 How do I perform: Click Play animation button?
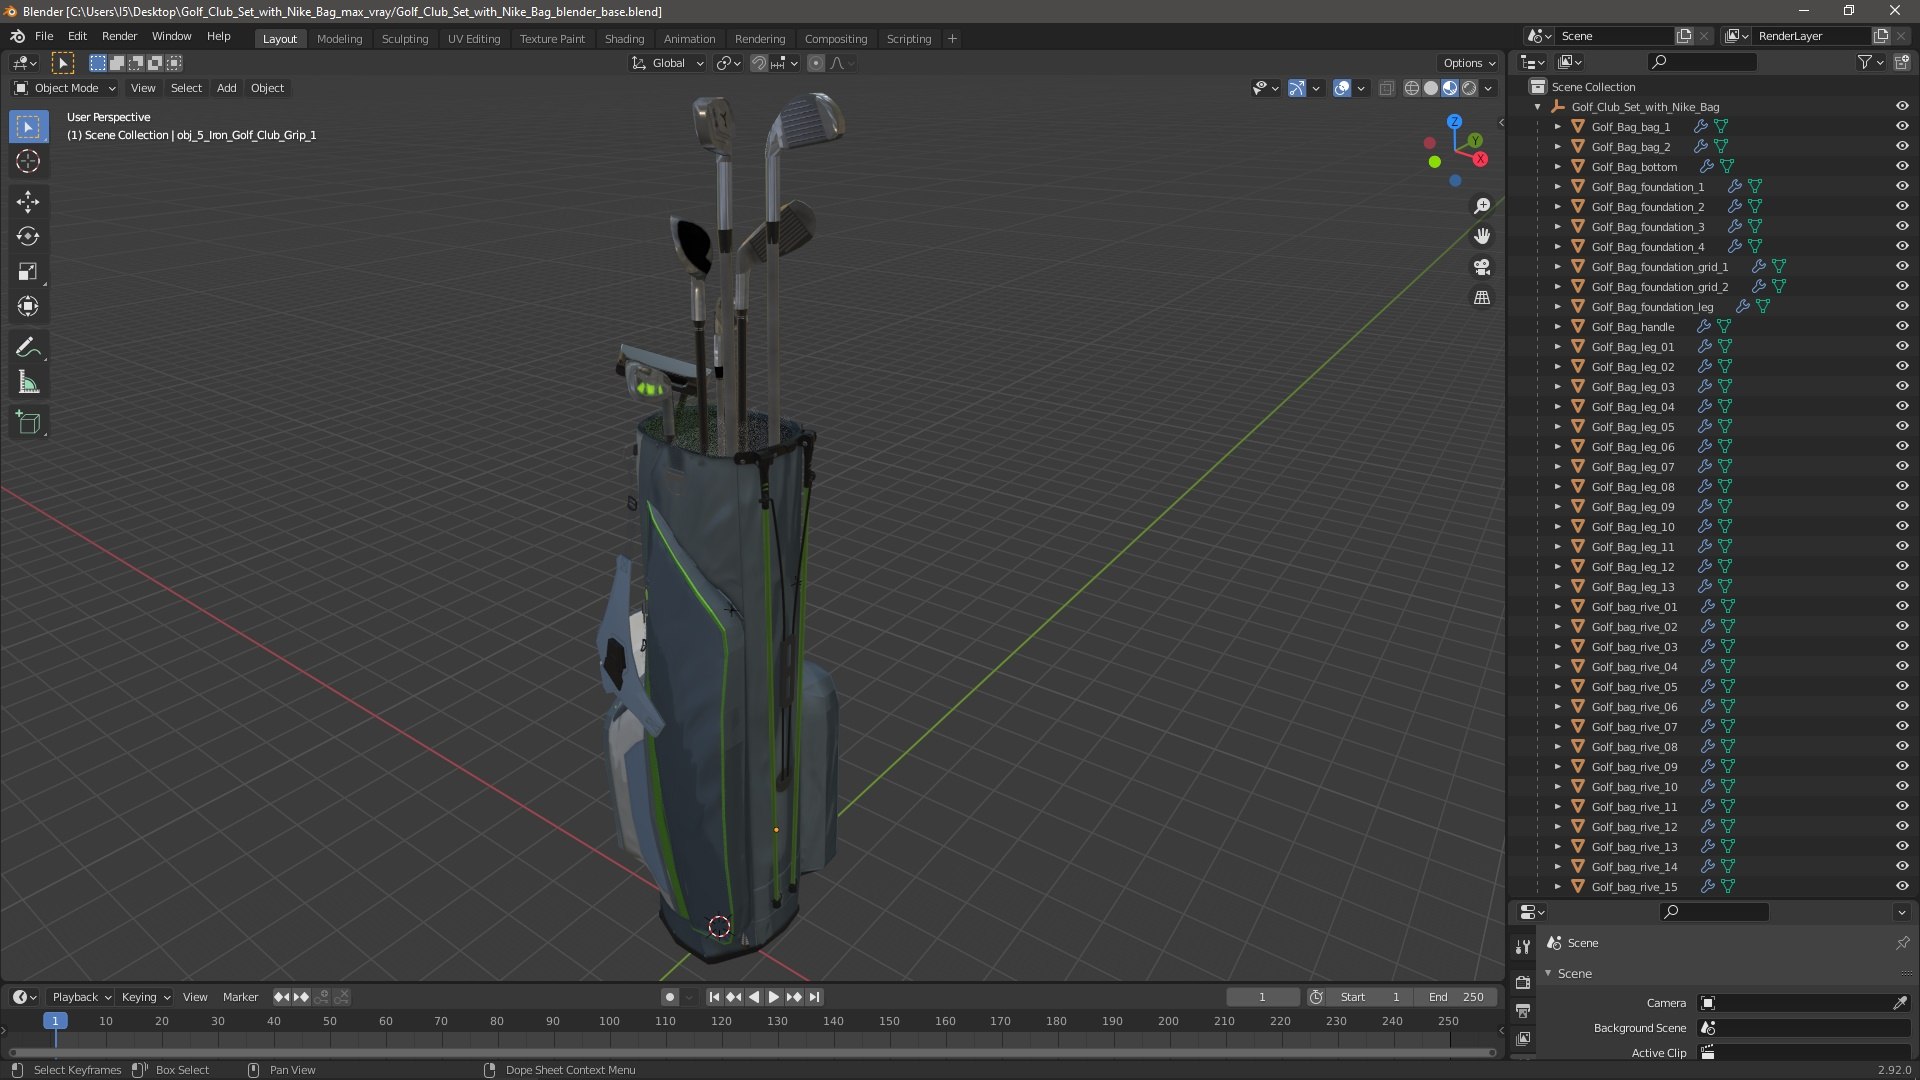pyautogui.click(x=774, y=998)
